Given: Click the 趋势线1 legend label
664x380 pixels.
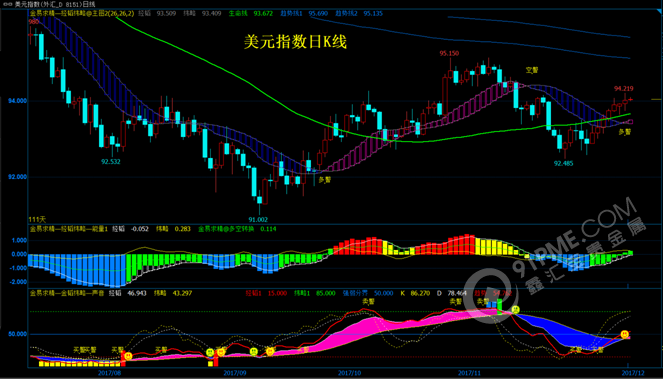Looking at the screenshot, I should click(291, 14).
